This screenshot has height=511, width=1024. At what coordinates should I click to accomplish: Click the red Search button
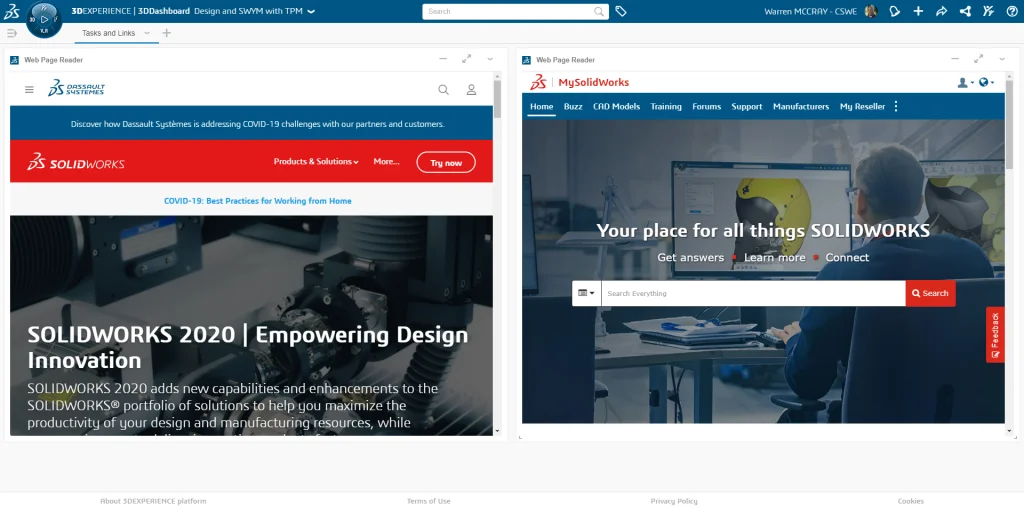930,293
